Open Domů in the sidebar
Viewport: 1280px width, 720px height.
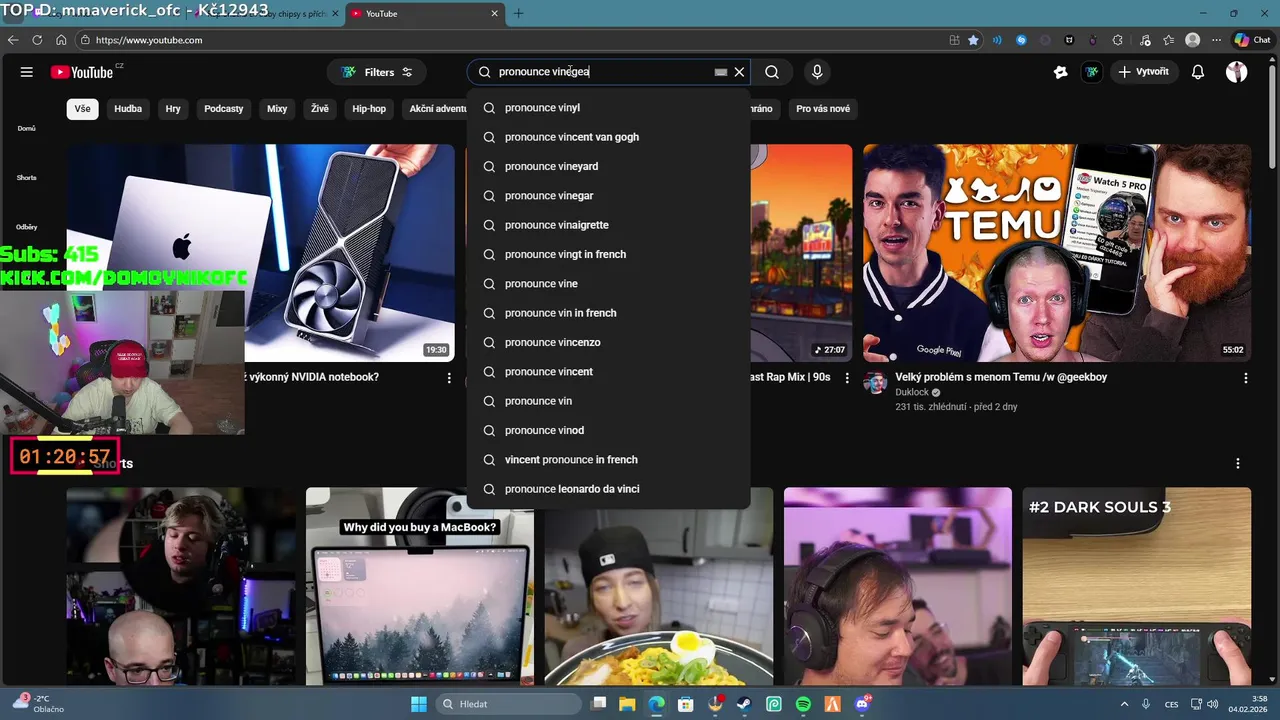[26, 128]
